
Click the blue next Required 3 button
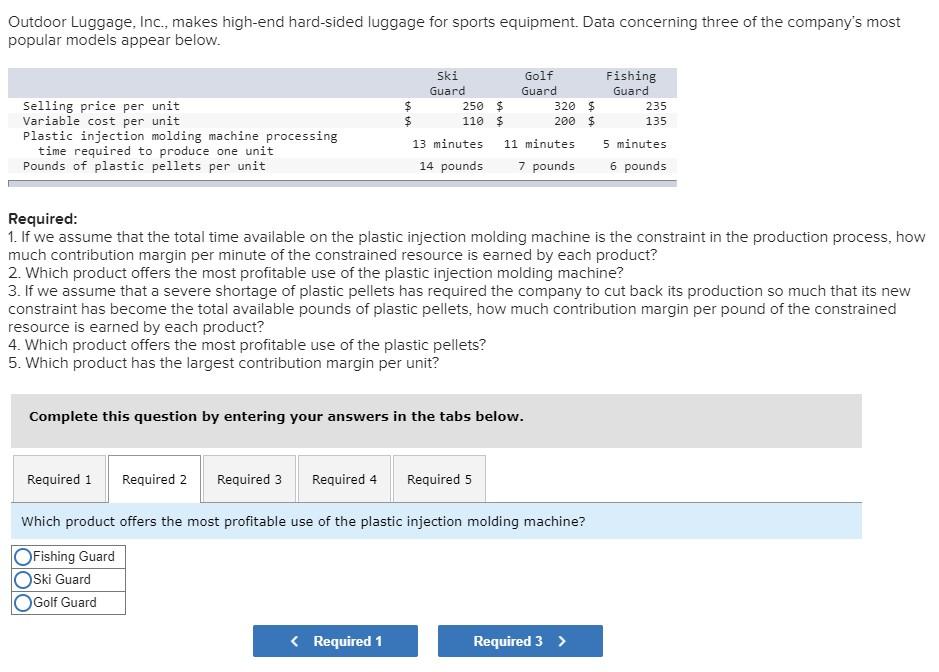tap(520, 641)
